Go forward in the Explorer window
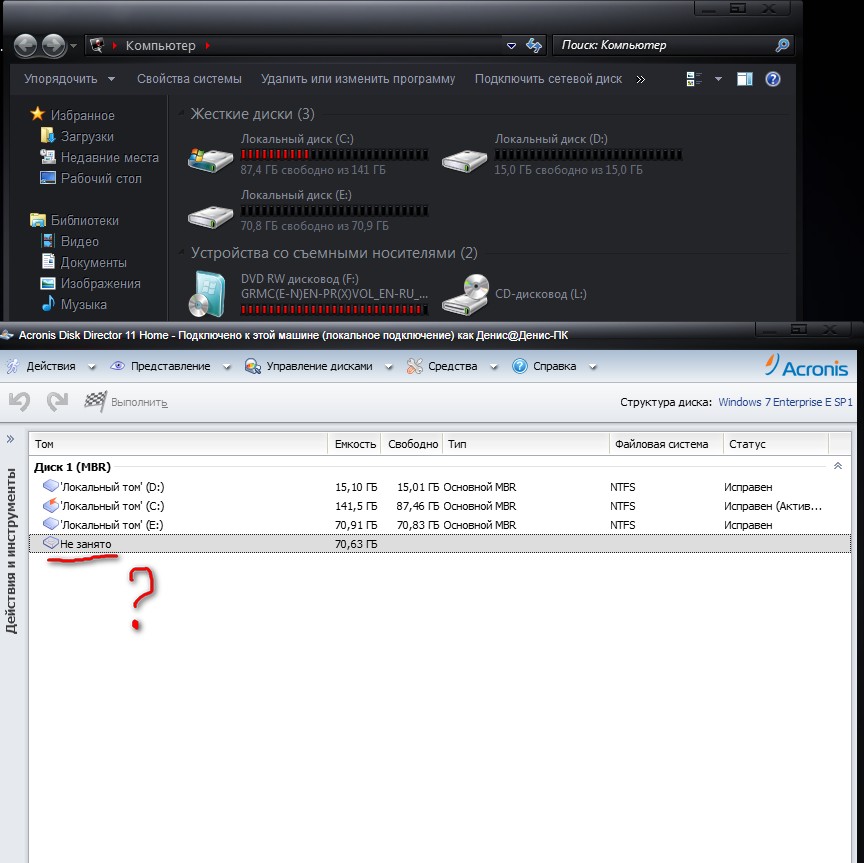Image resolution: width=864 pixels, height=863 pixels. [x=54, y=45]
